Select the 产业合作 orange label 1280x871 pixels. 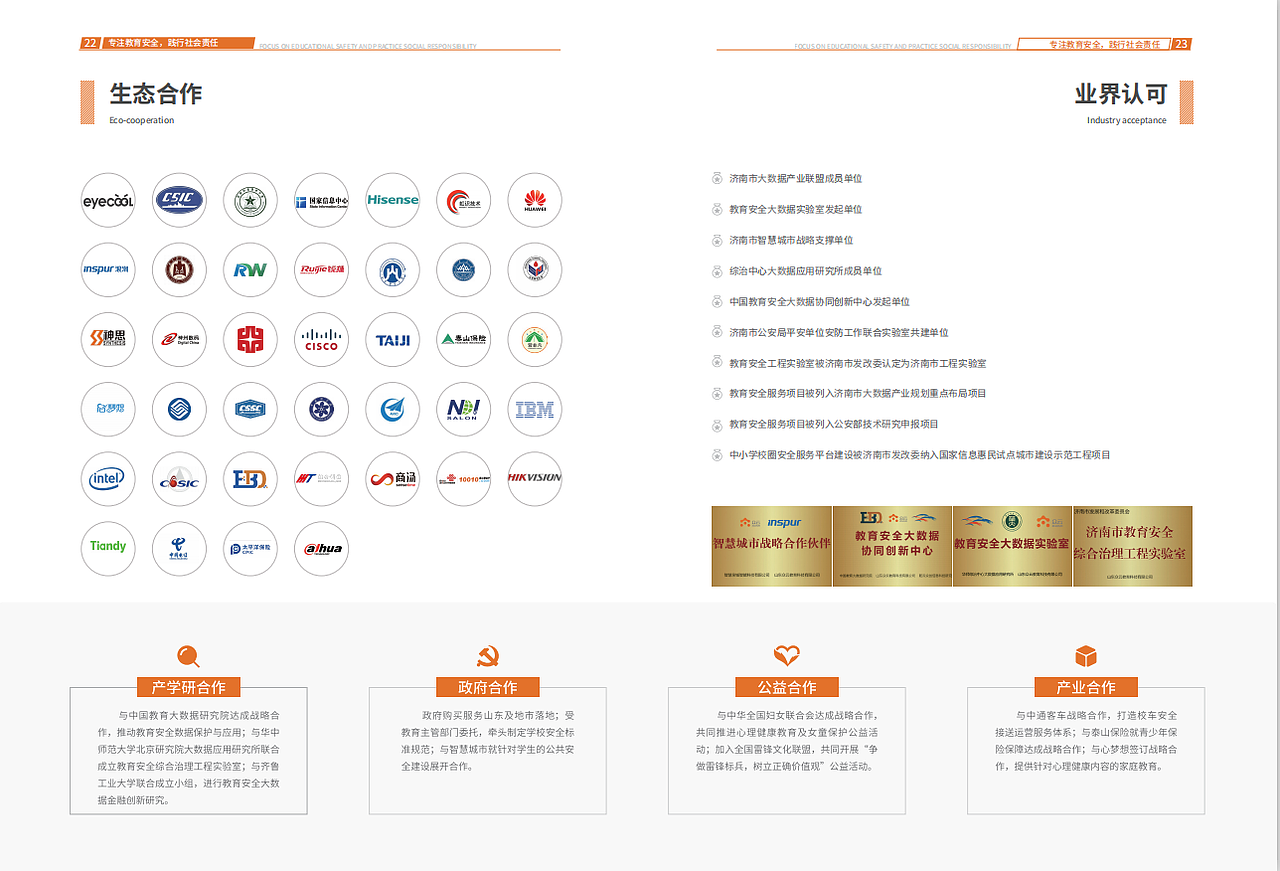(1086, 687)
